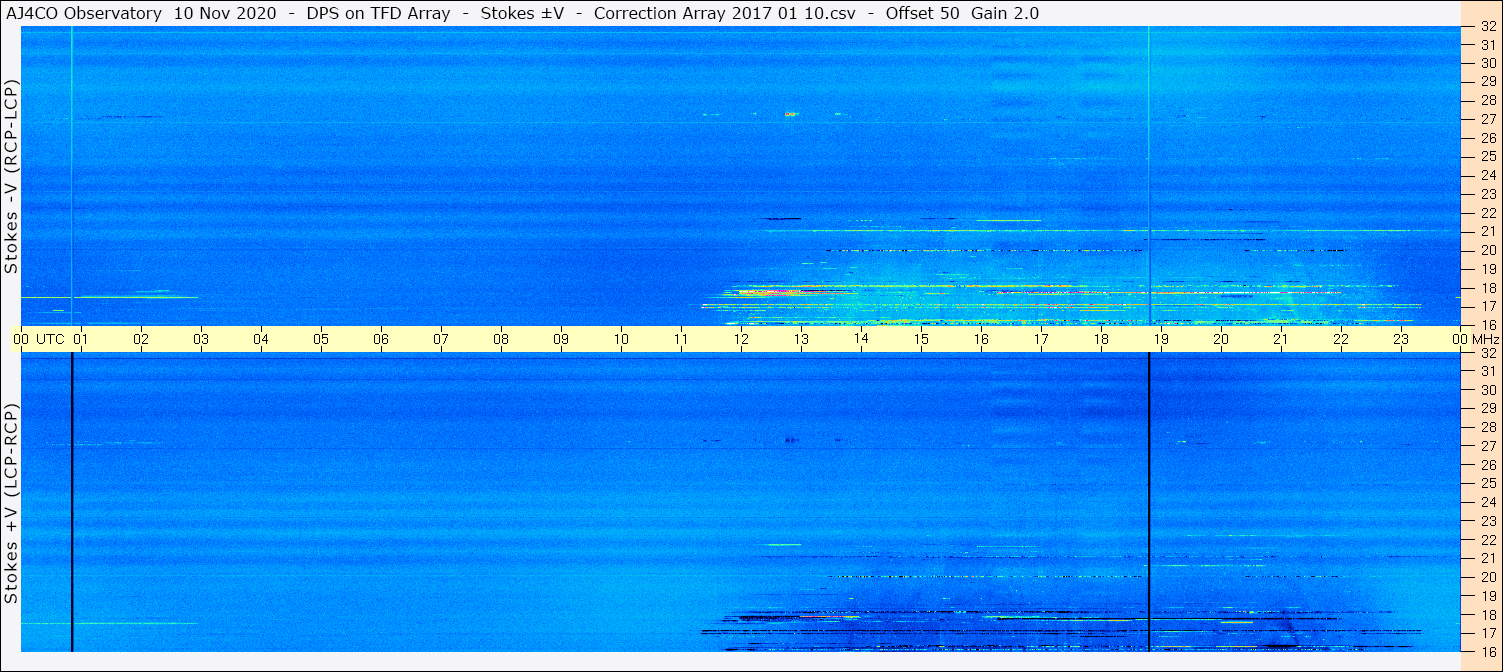The image size is (1503, 672).
Task: Click the 17 hour tick label
Action: [1041, 339]
